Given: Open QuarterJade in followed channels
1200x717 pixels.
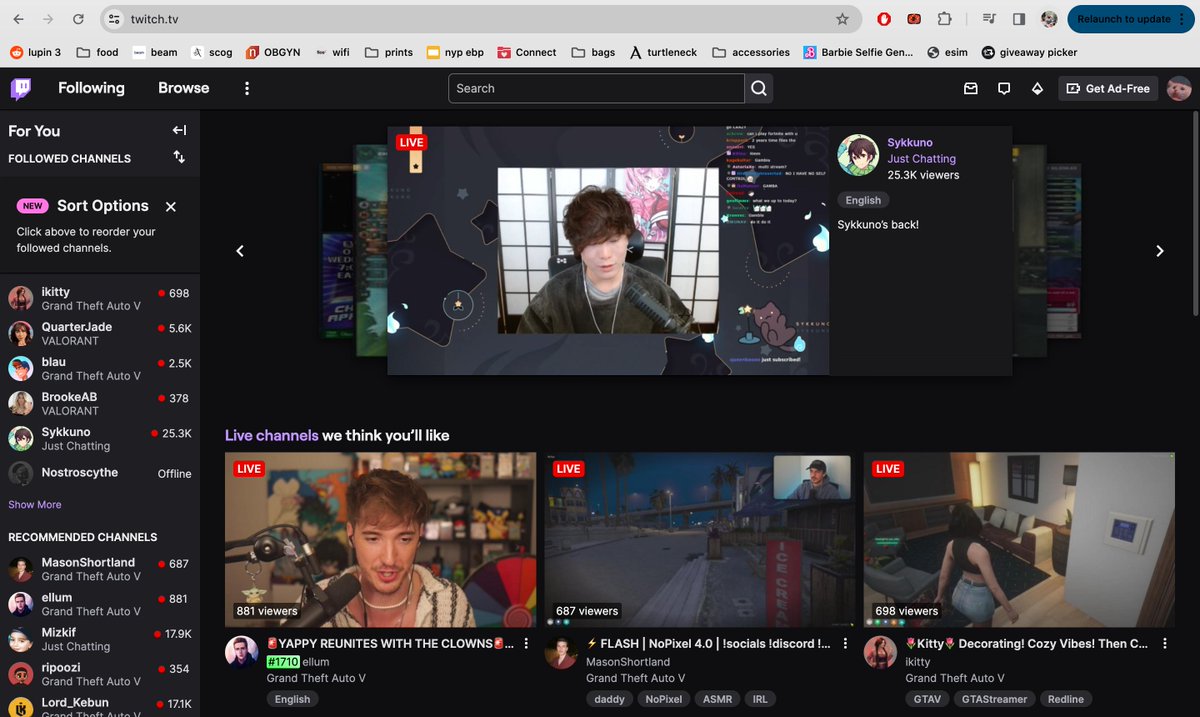Looking at the screenshot, I should [x=100, y=334].
